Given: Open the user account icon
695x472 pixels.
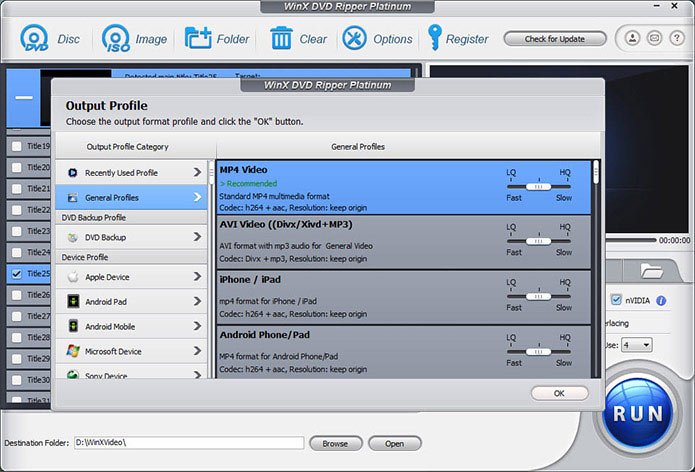Looking at the screenshot, I should [633, 39].
